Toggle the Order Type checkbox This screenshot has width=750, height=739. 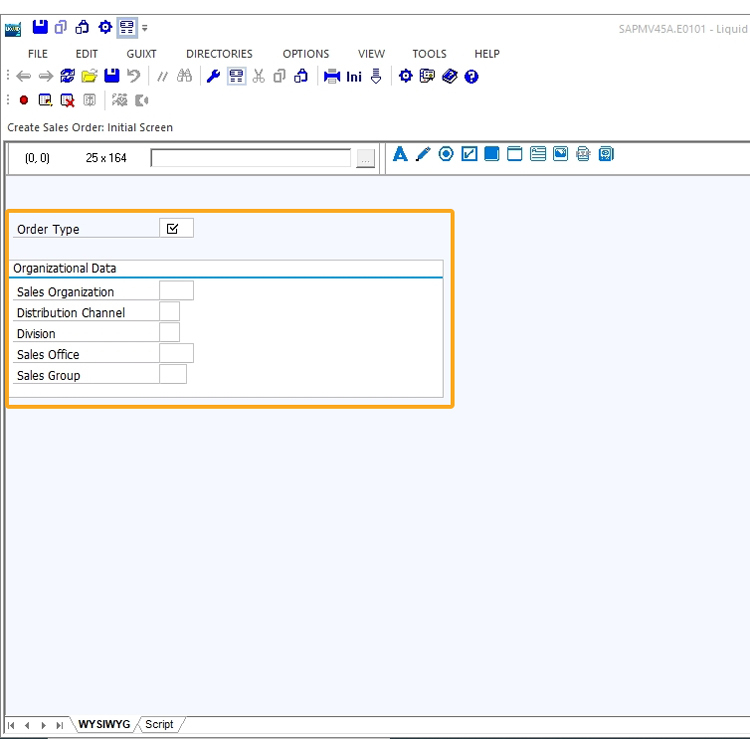click(173, 229)
